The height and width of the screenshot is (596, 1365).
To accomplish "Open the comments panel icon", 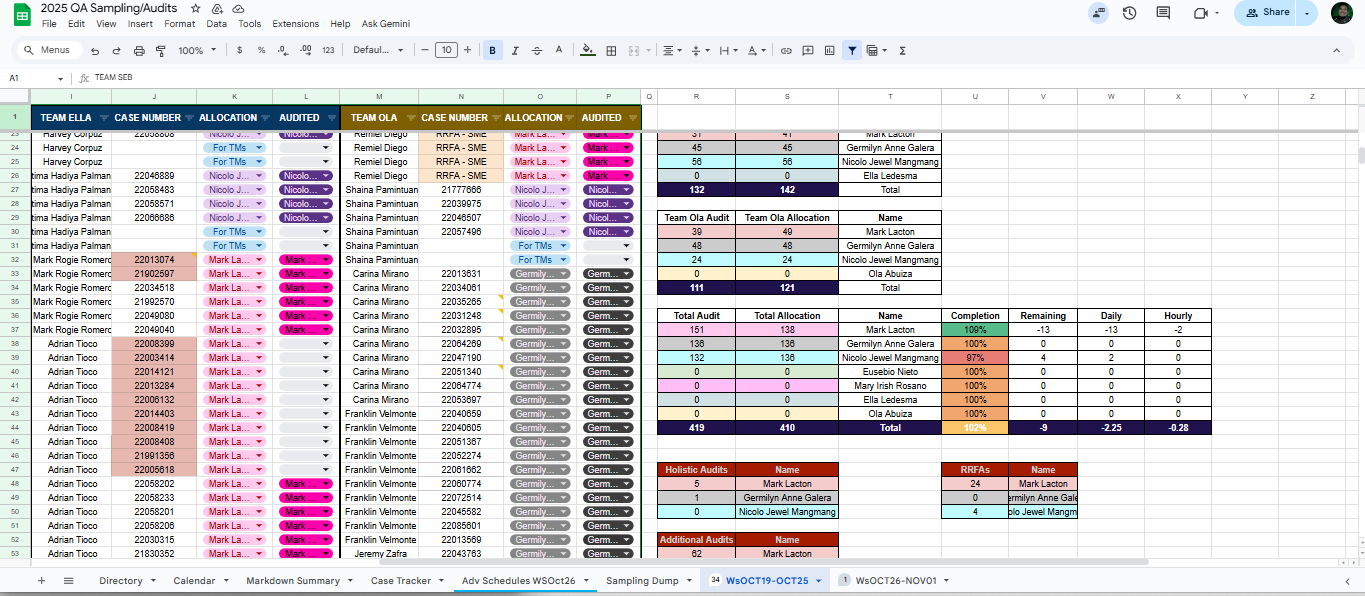I will 1163,12.
